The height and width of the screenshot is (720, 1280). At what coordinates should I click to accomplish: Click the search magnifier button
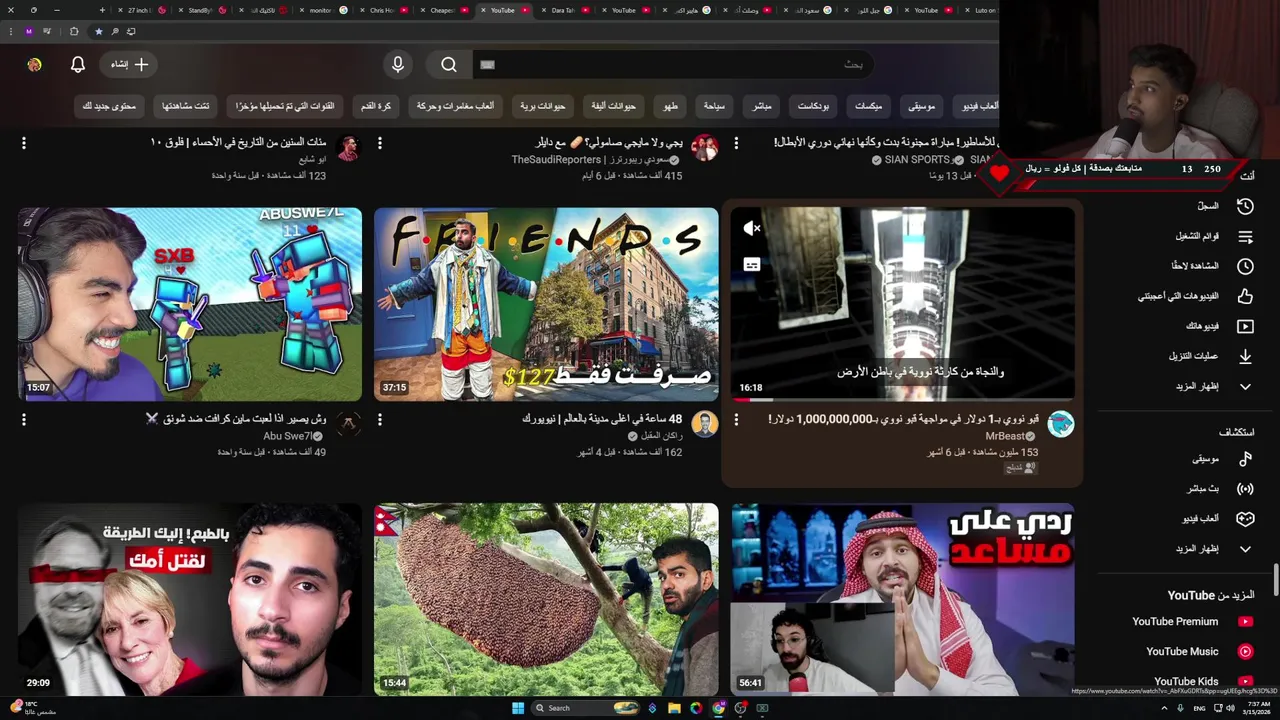pyautogui.click(x=449, y=64)
